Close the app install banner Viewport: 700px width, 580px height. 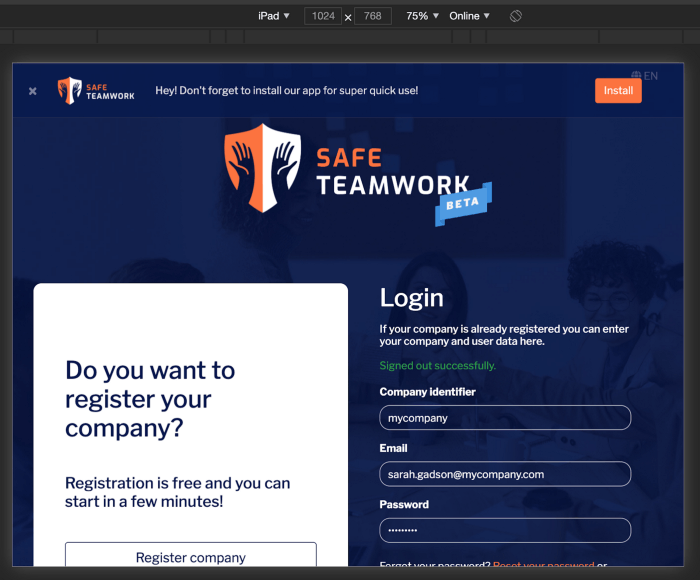(33, 91)
